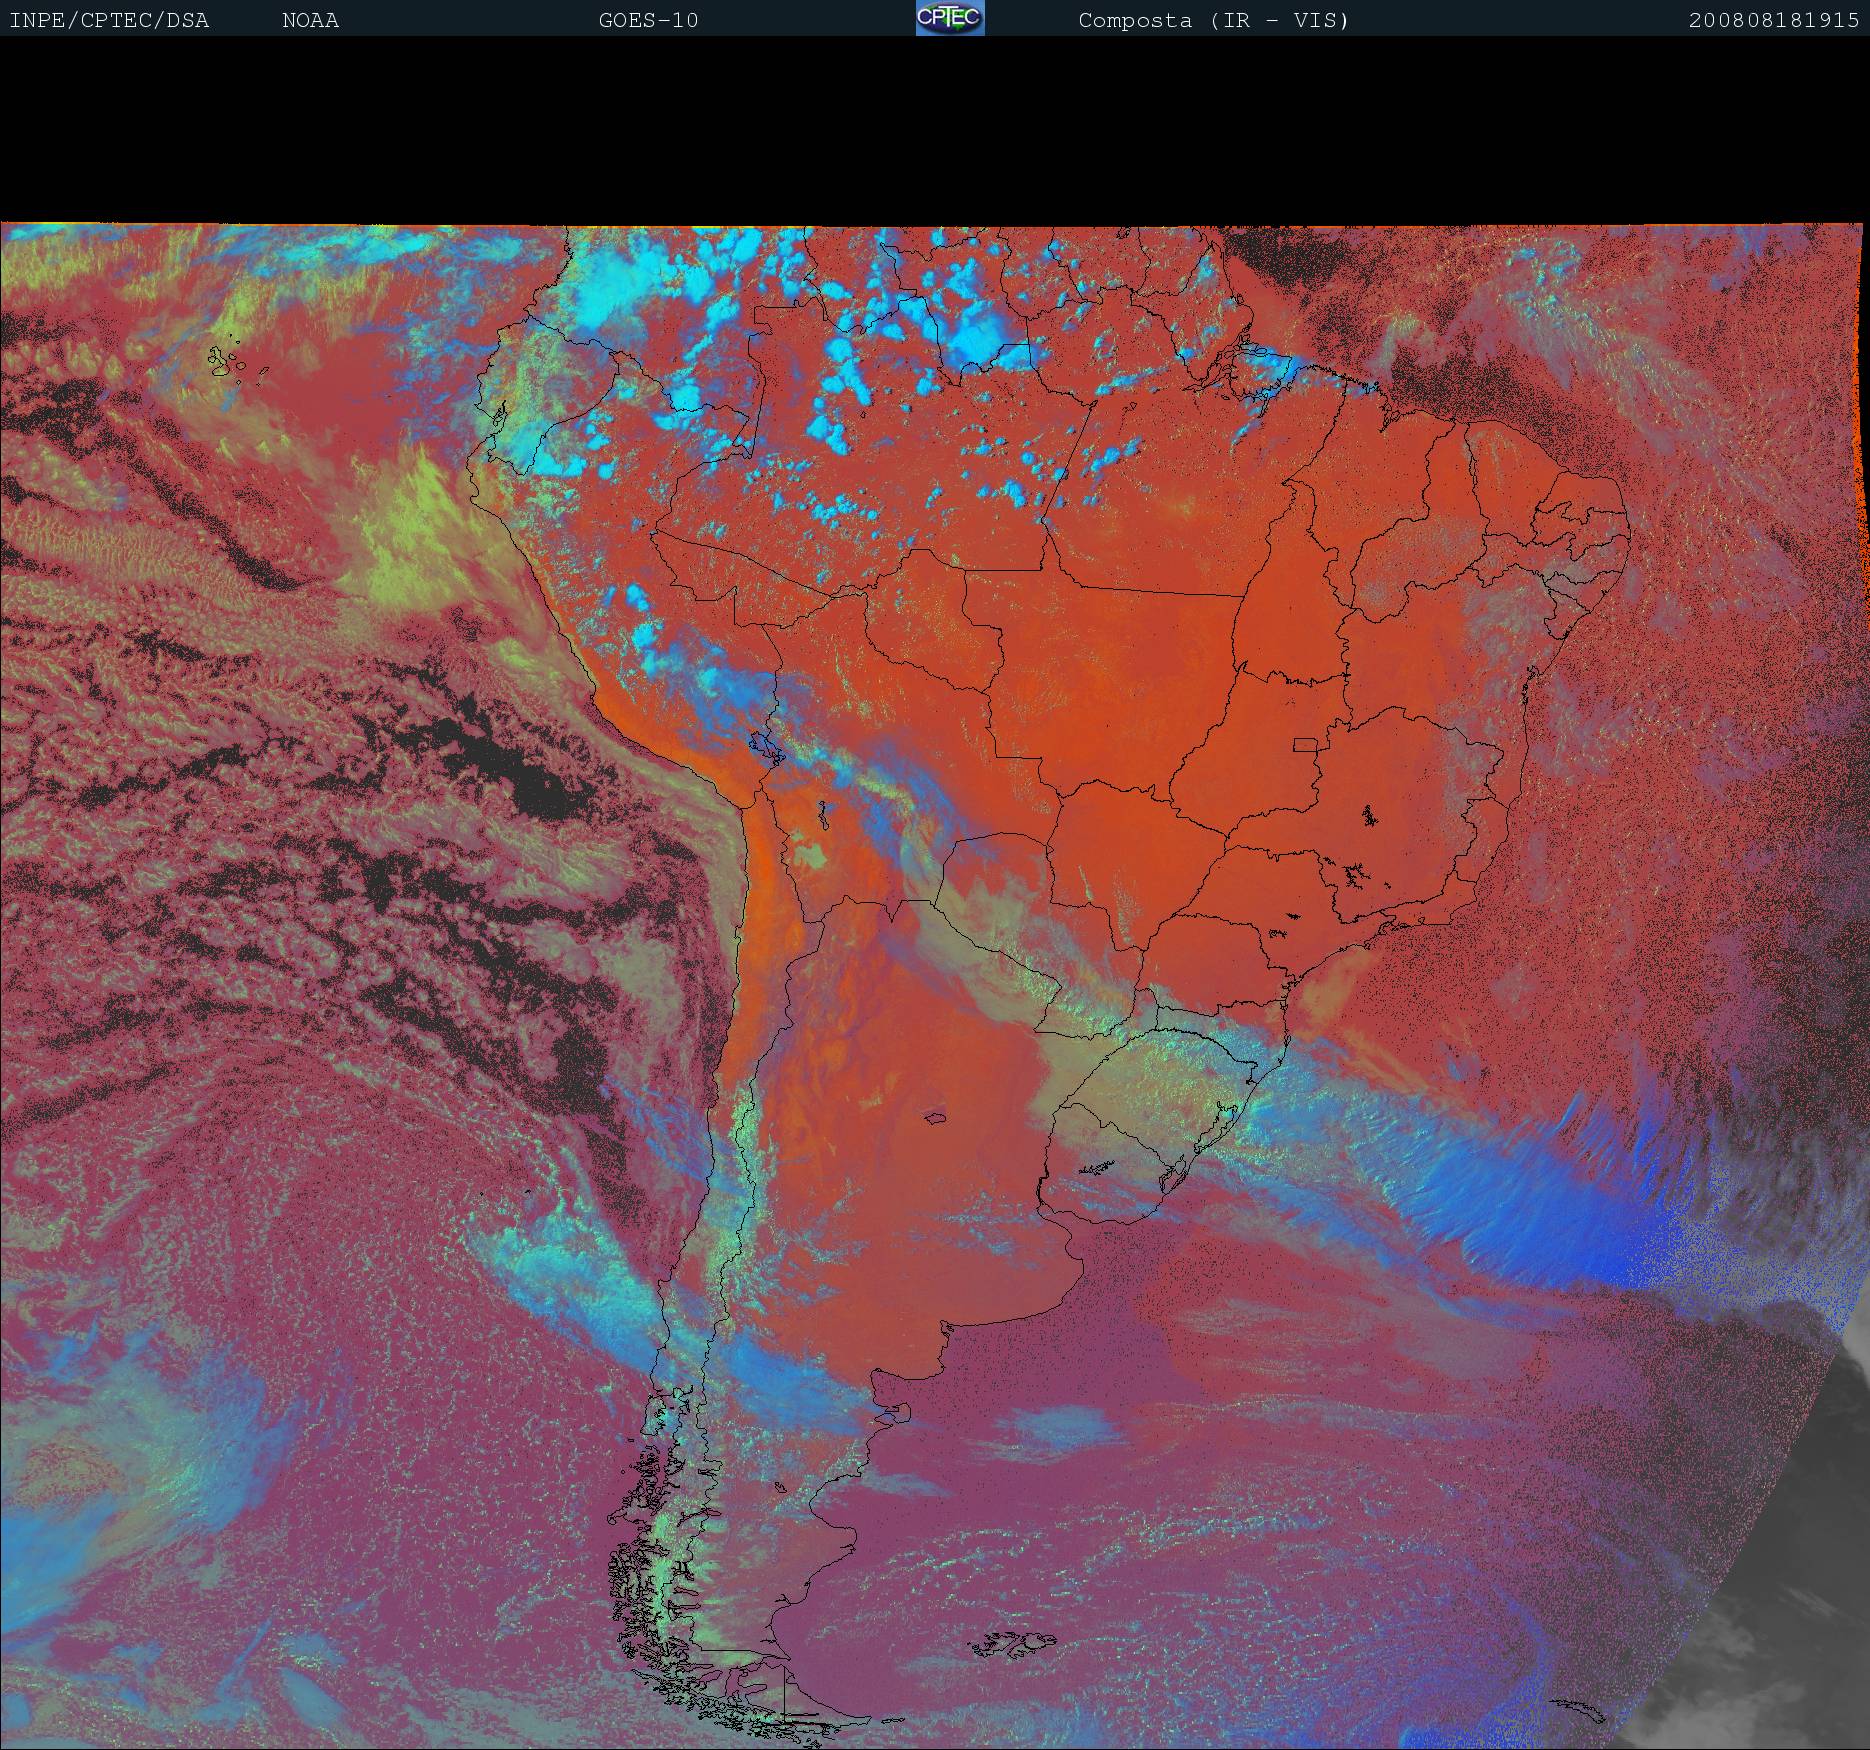Click the 200808181915 timestamp
The width and height of the screenshot is (1870, 1750).
[1773, 21]
